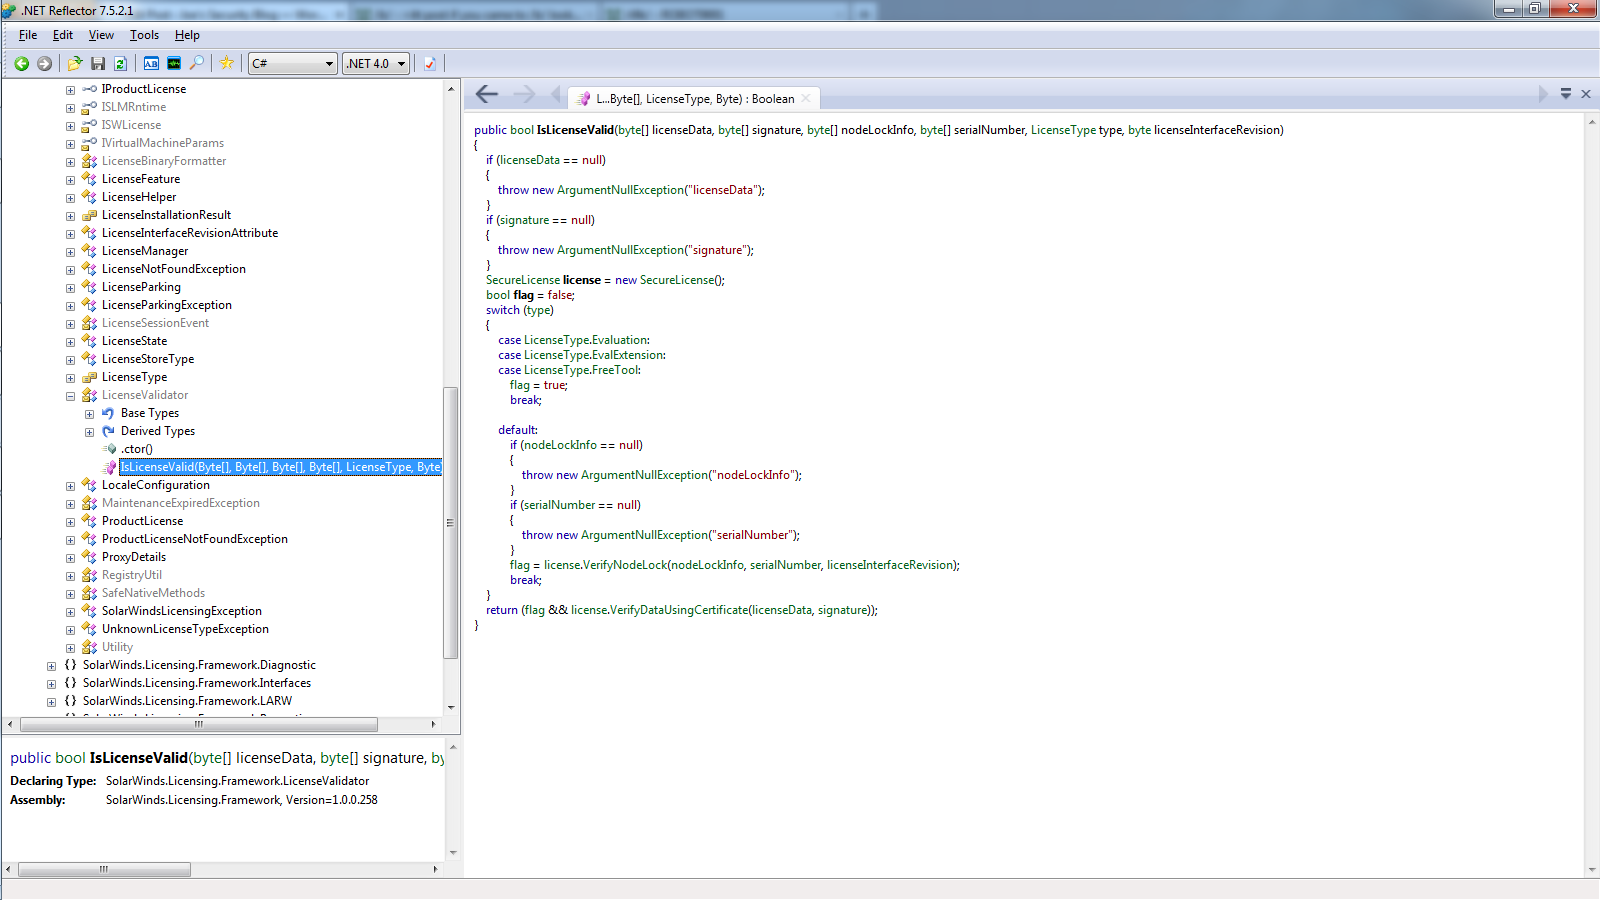Screen dimensions: 1600x900
Task: Select LicenseInstallationResult in tree
Action: (166, 215)
